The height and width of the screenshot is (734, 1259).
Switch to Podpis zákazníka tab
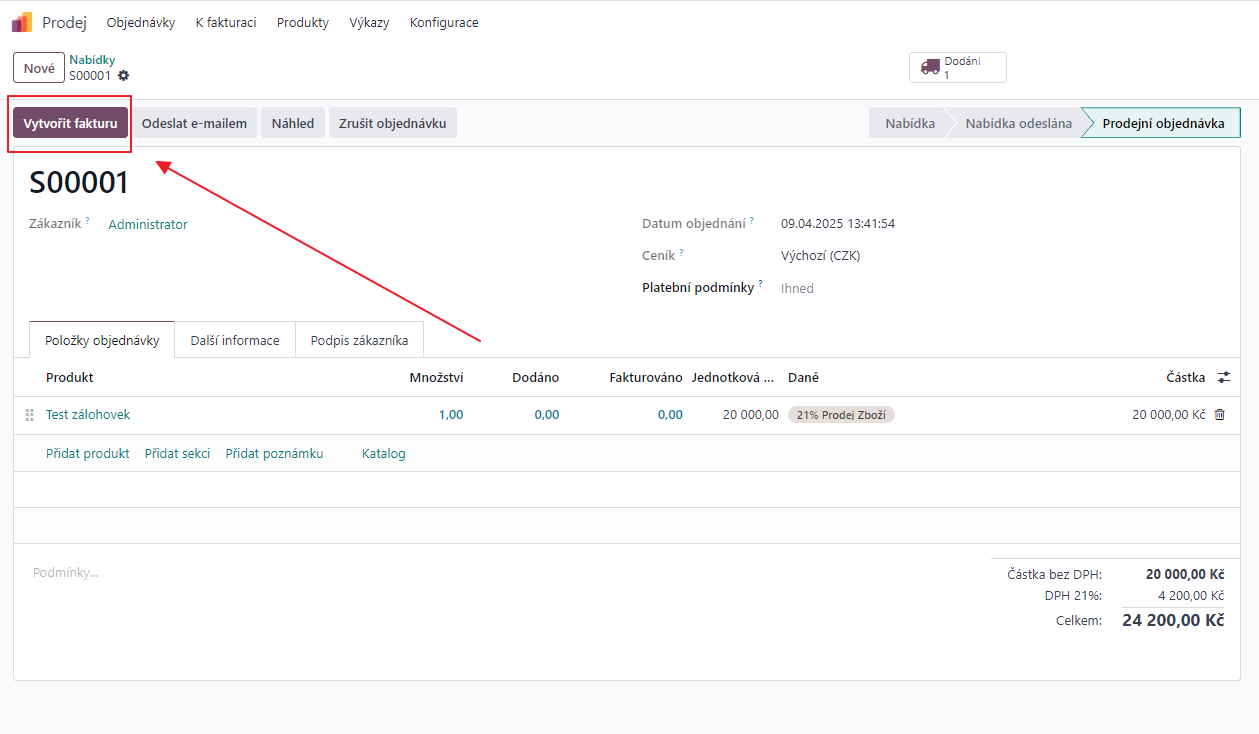click(x=359, y=340)
